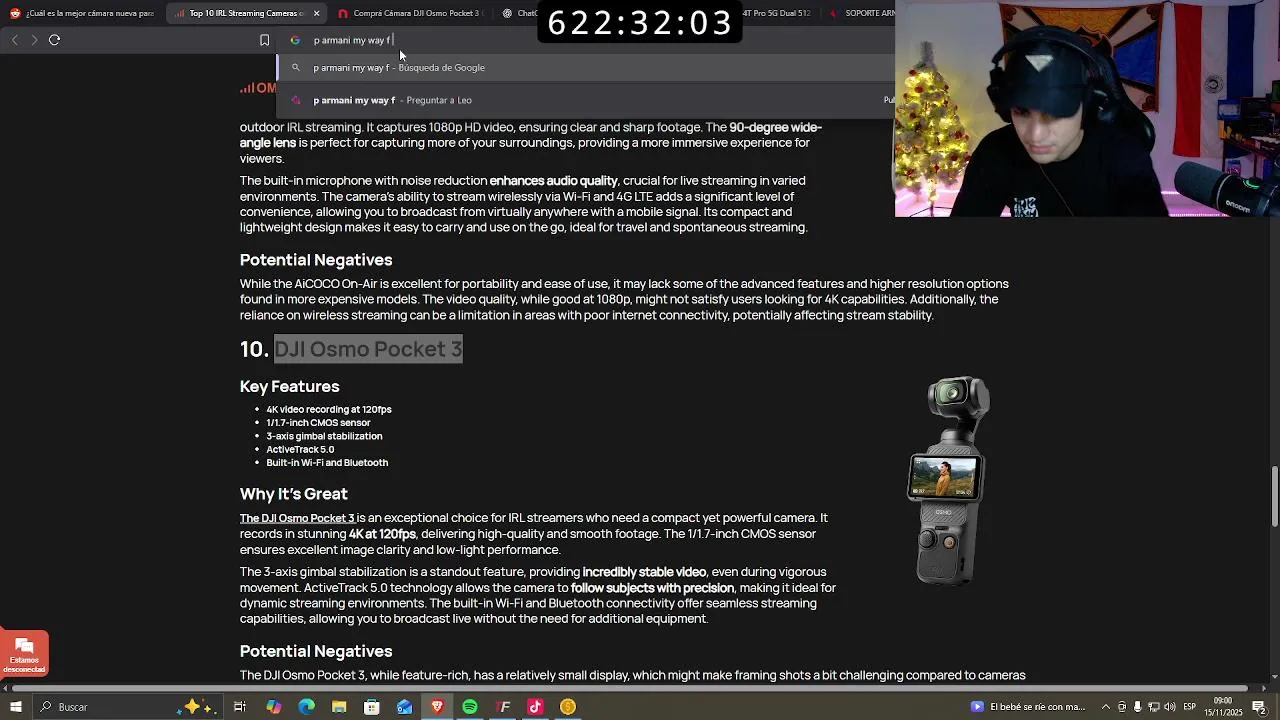Click the Google icon in the address bar

295,40
